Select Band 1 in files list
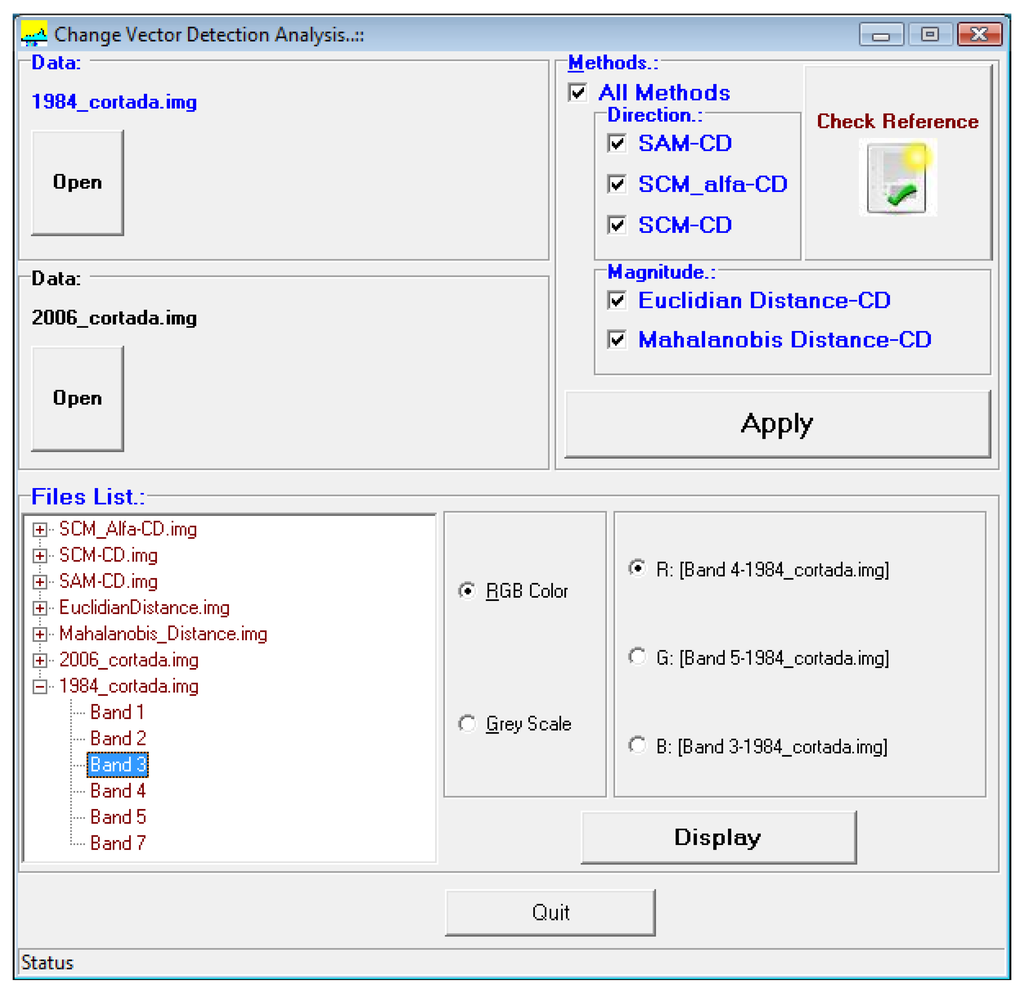Screen dimensions: 1024x993 pos(117,712)
